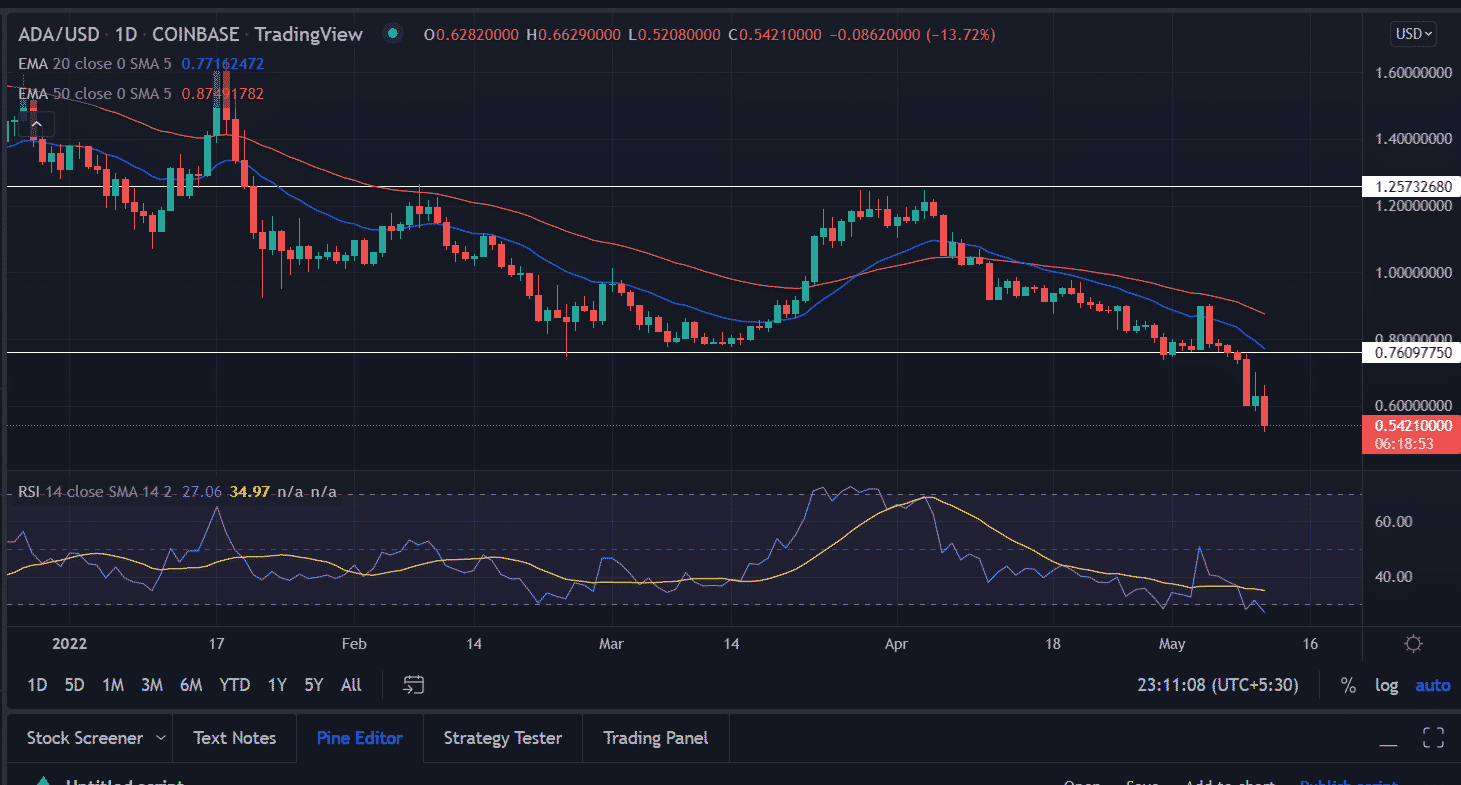The height and width of the screenshot is (785, 1461).
Task: Minimize the bottom editor panel
Action: pos(1388,740)
